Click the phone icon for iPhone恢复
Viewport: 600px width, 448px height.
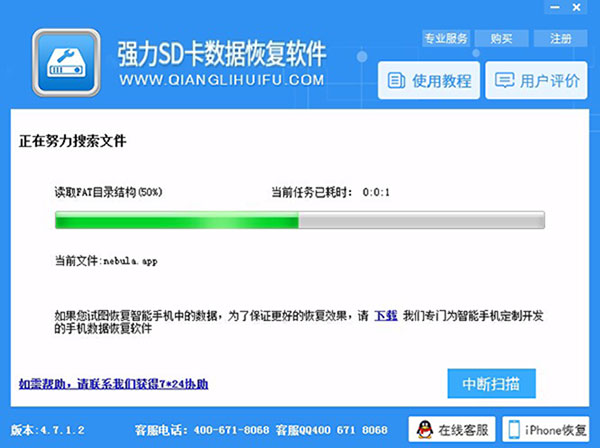click(x=514, y=430)
